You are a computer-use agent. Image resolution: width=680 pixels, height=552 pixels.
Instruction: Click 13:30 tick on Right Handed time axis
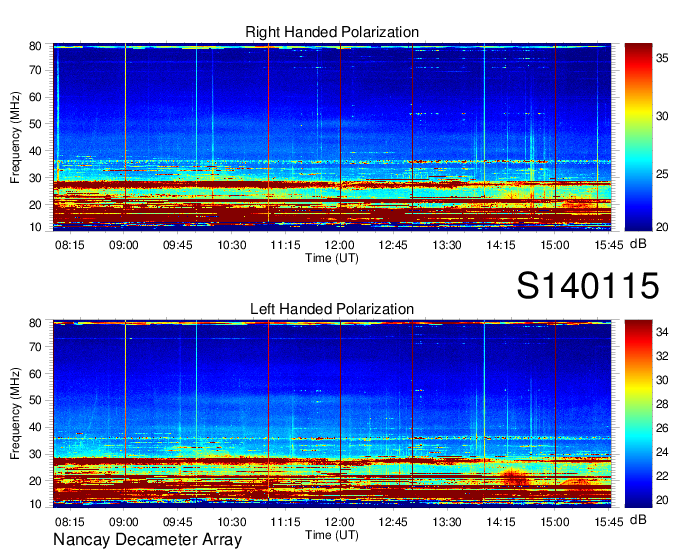click(447, 245)
